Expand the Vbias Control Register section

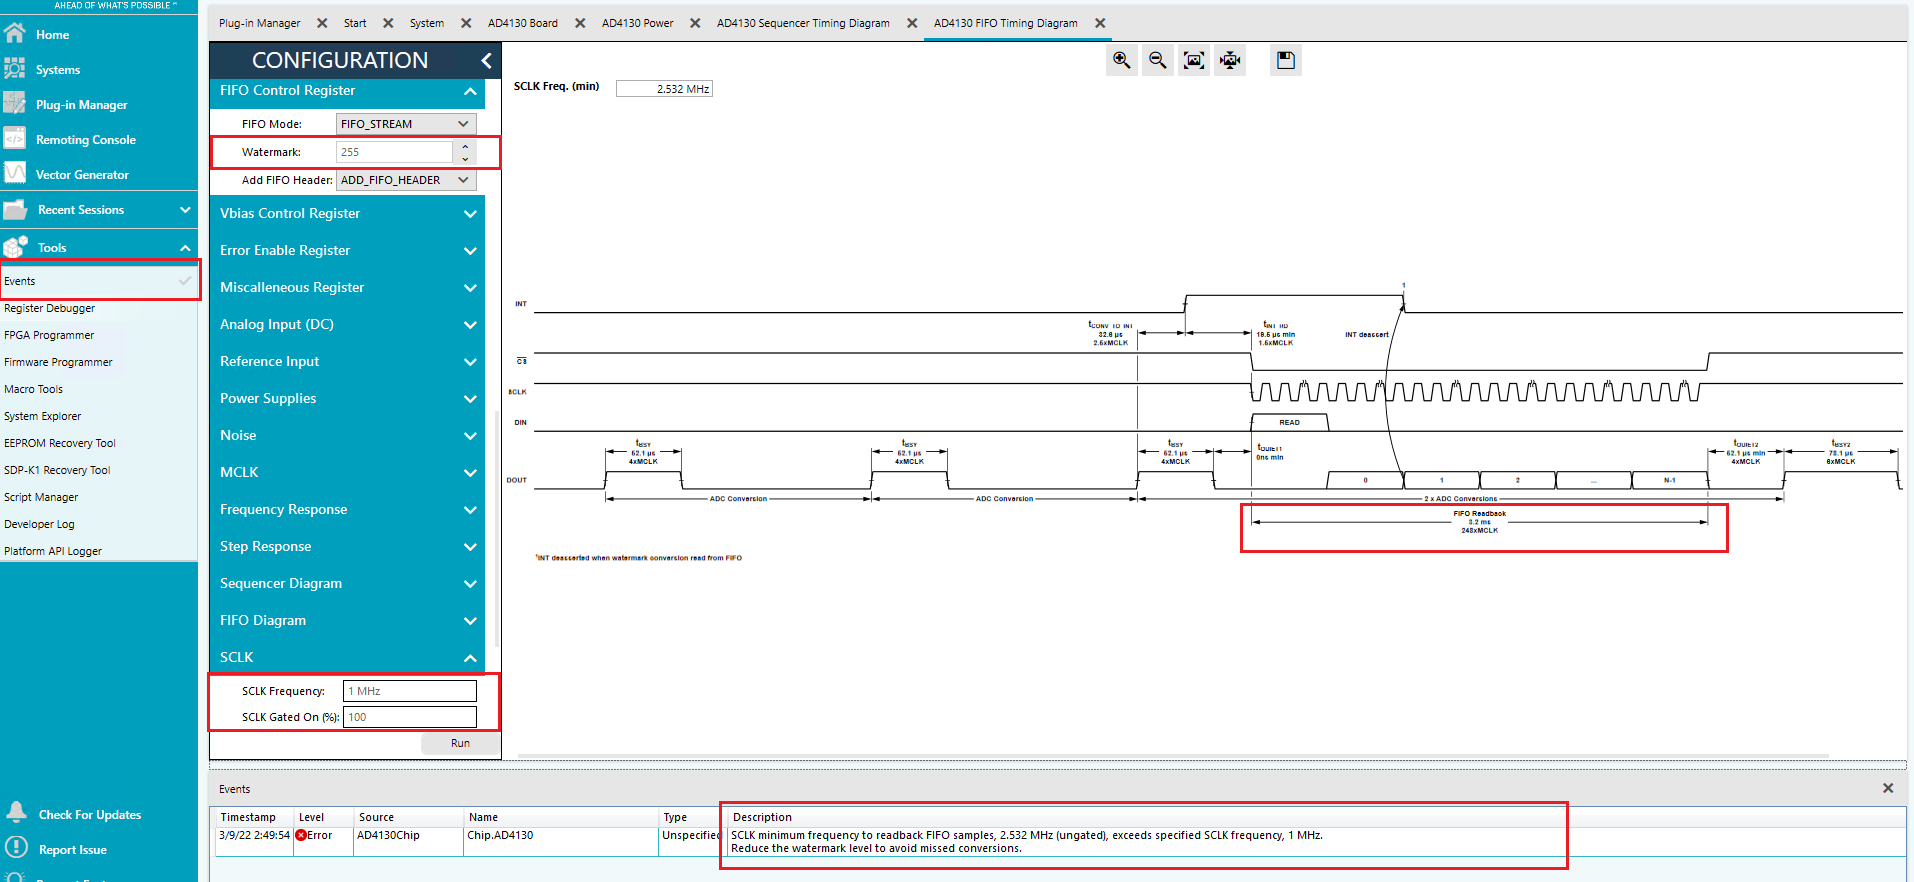470,214
